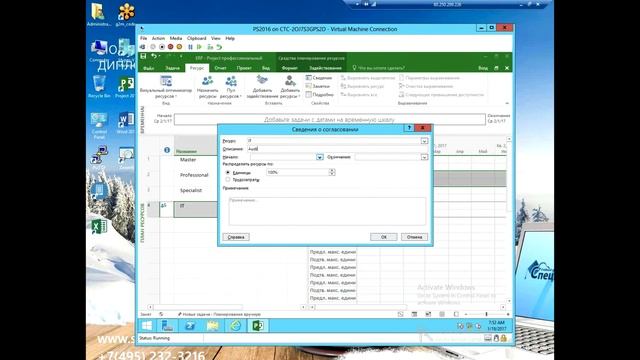640x360 pixels.
Task: Click the 100% units spinner arrows
Action: 332,172
